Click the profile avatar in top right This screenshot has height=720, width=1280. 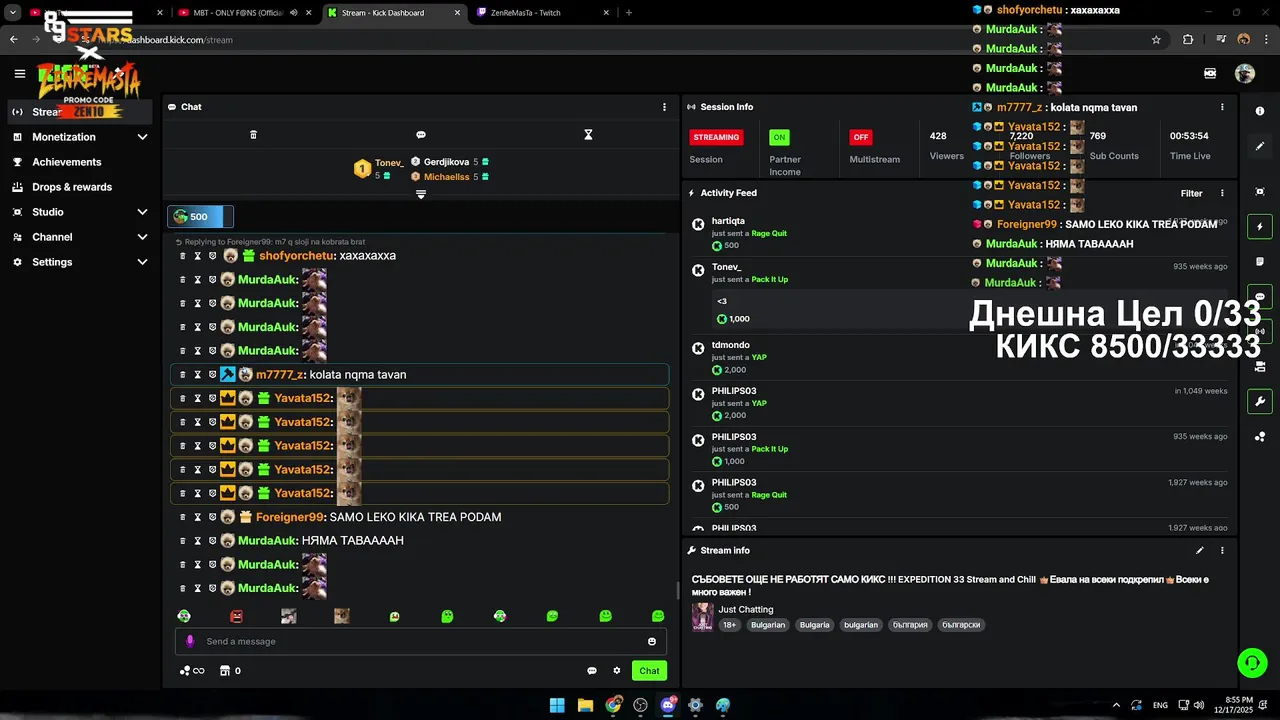[x=1245, y=73]
